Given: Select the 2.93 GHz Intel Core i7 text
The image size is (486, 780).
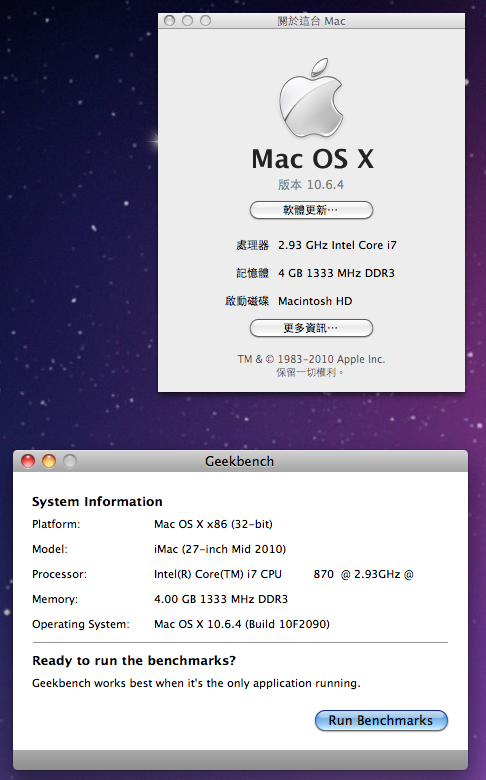Looking at the screenshot, I should [337, 245].
